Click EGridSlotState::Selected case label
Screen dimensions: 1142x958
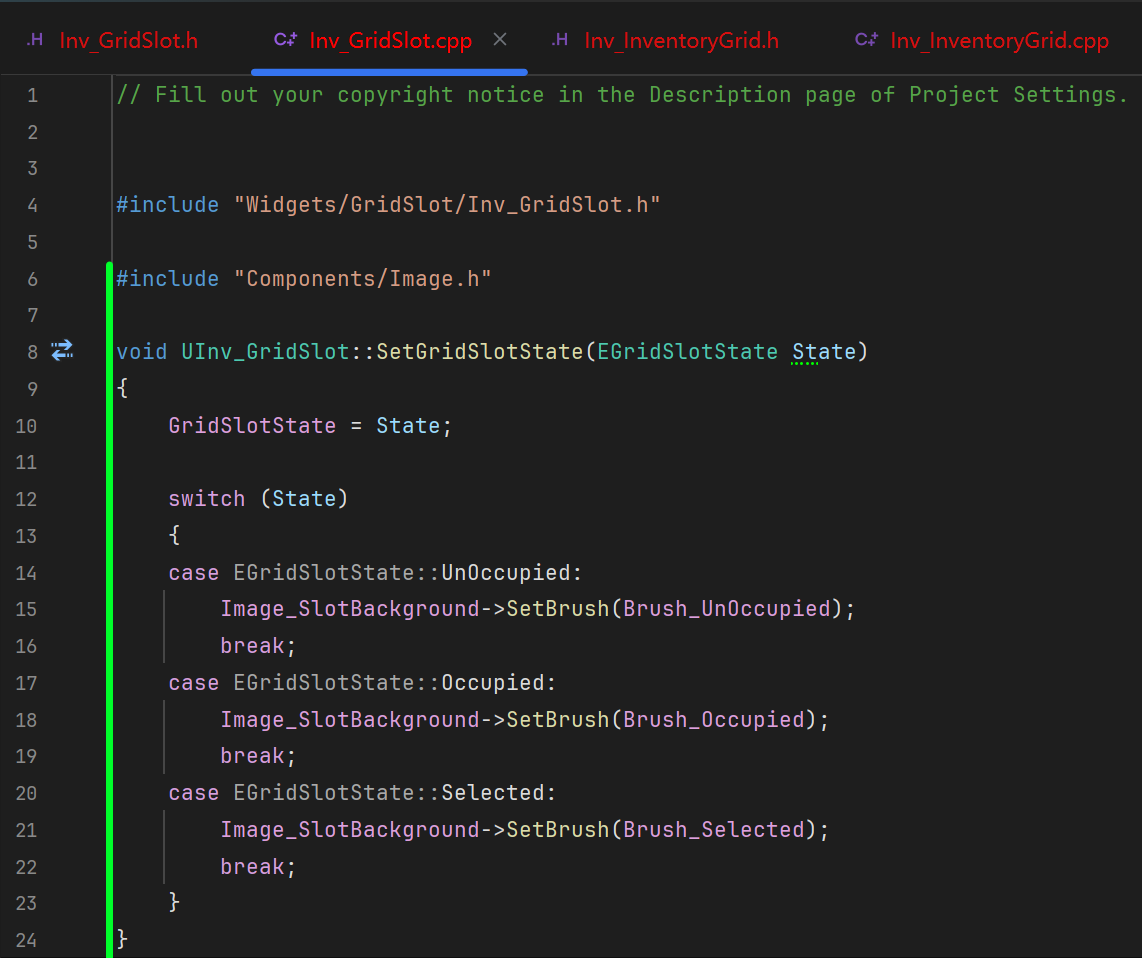[389, 793]
